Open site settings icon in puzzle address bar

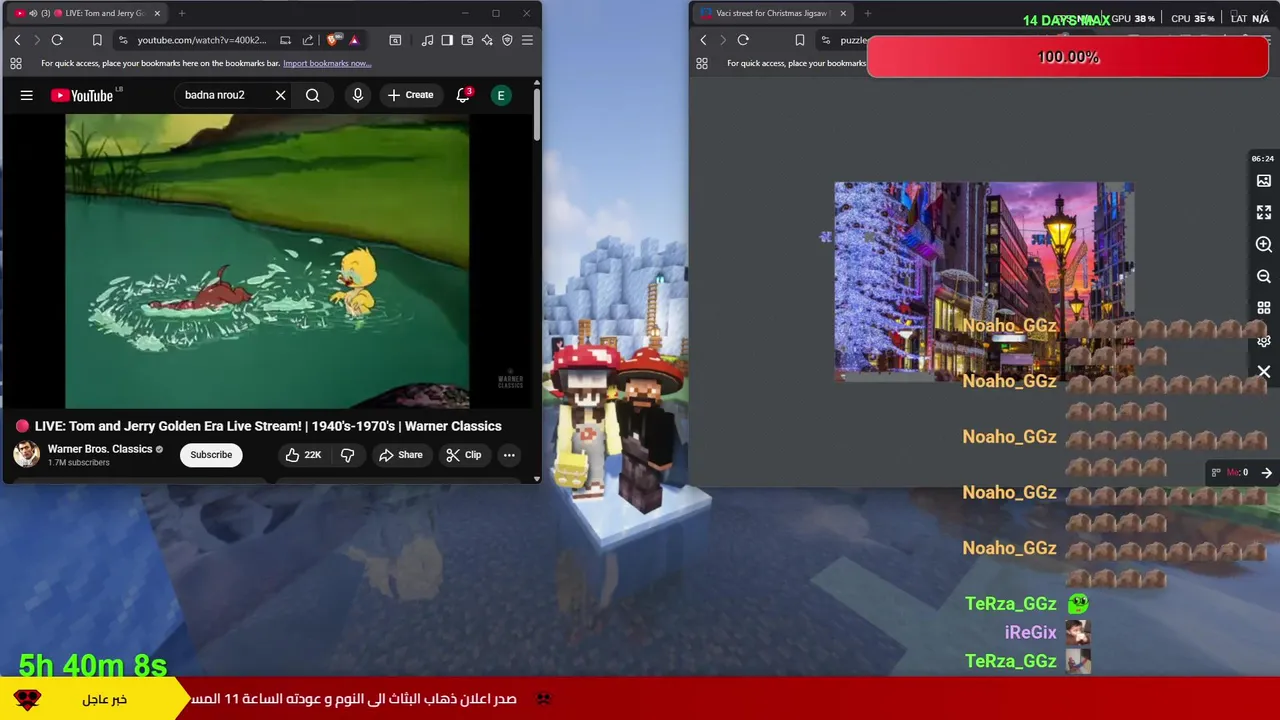(x=826, y=40)
